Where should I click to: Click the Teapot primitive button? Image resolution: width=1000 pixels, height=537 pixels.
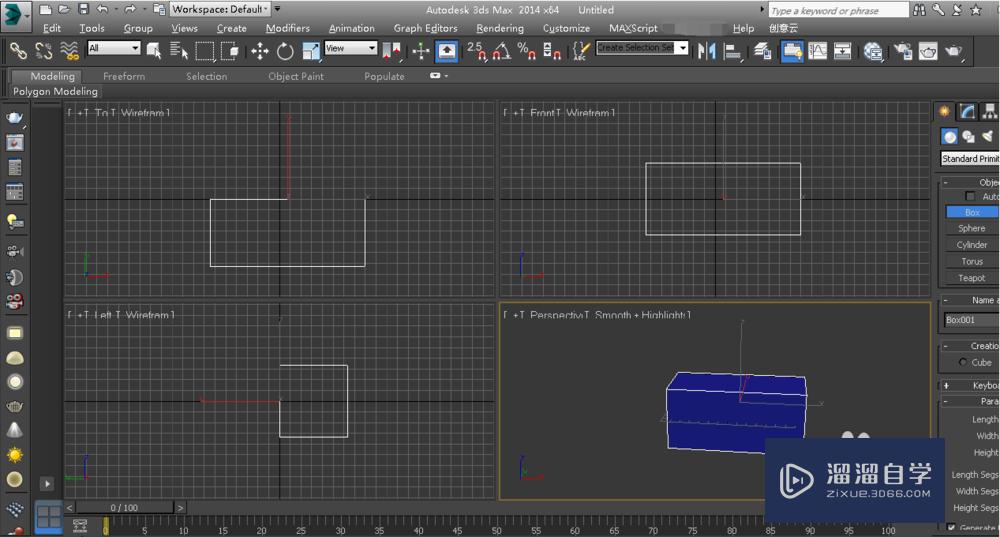[971, 278]
